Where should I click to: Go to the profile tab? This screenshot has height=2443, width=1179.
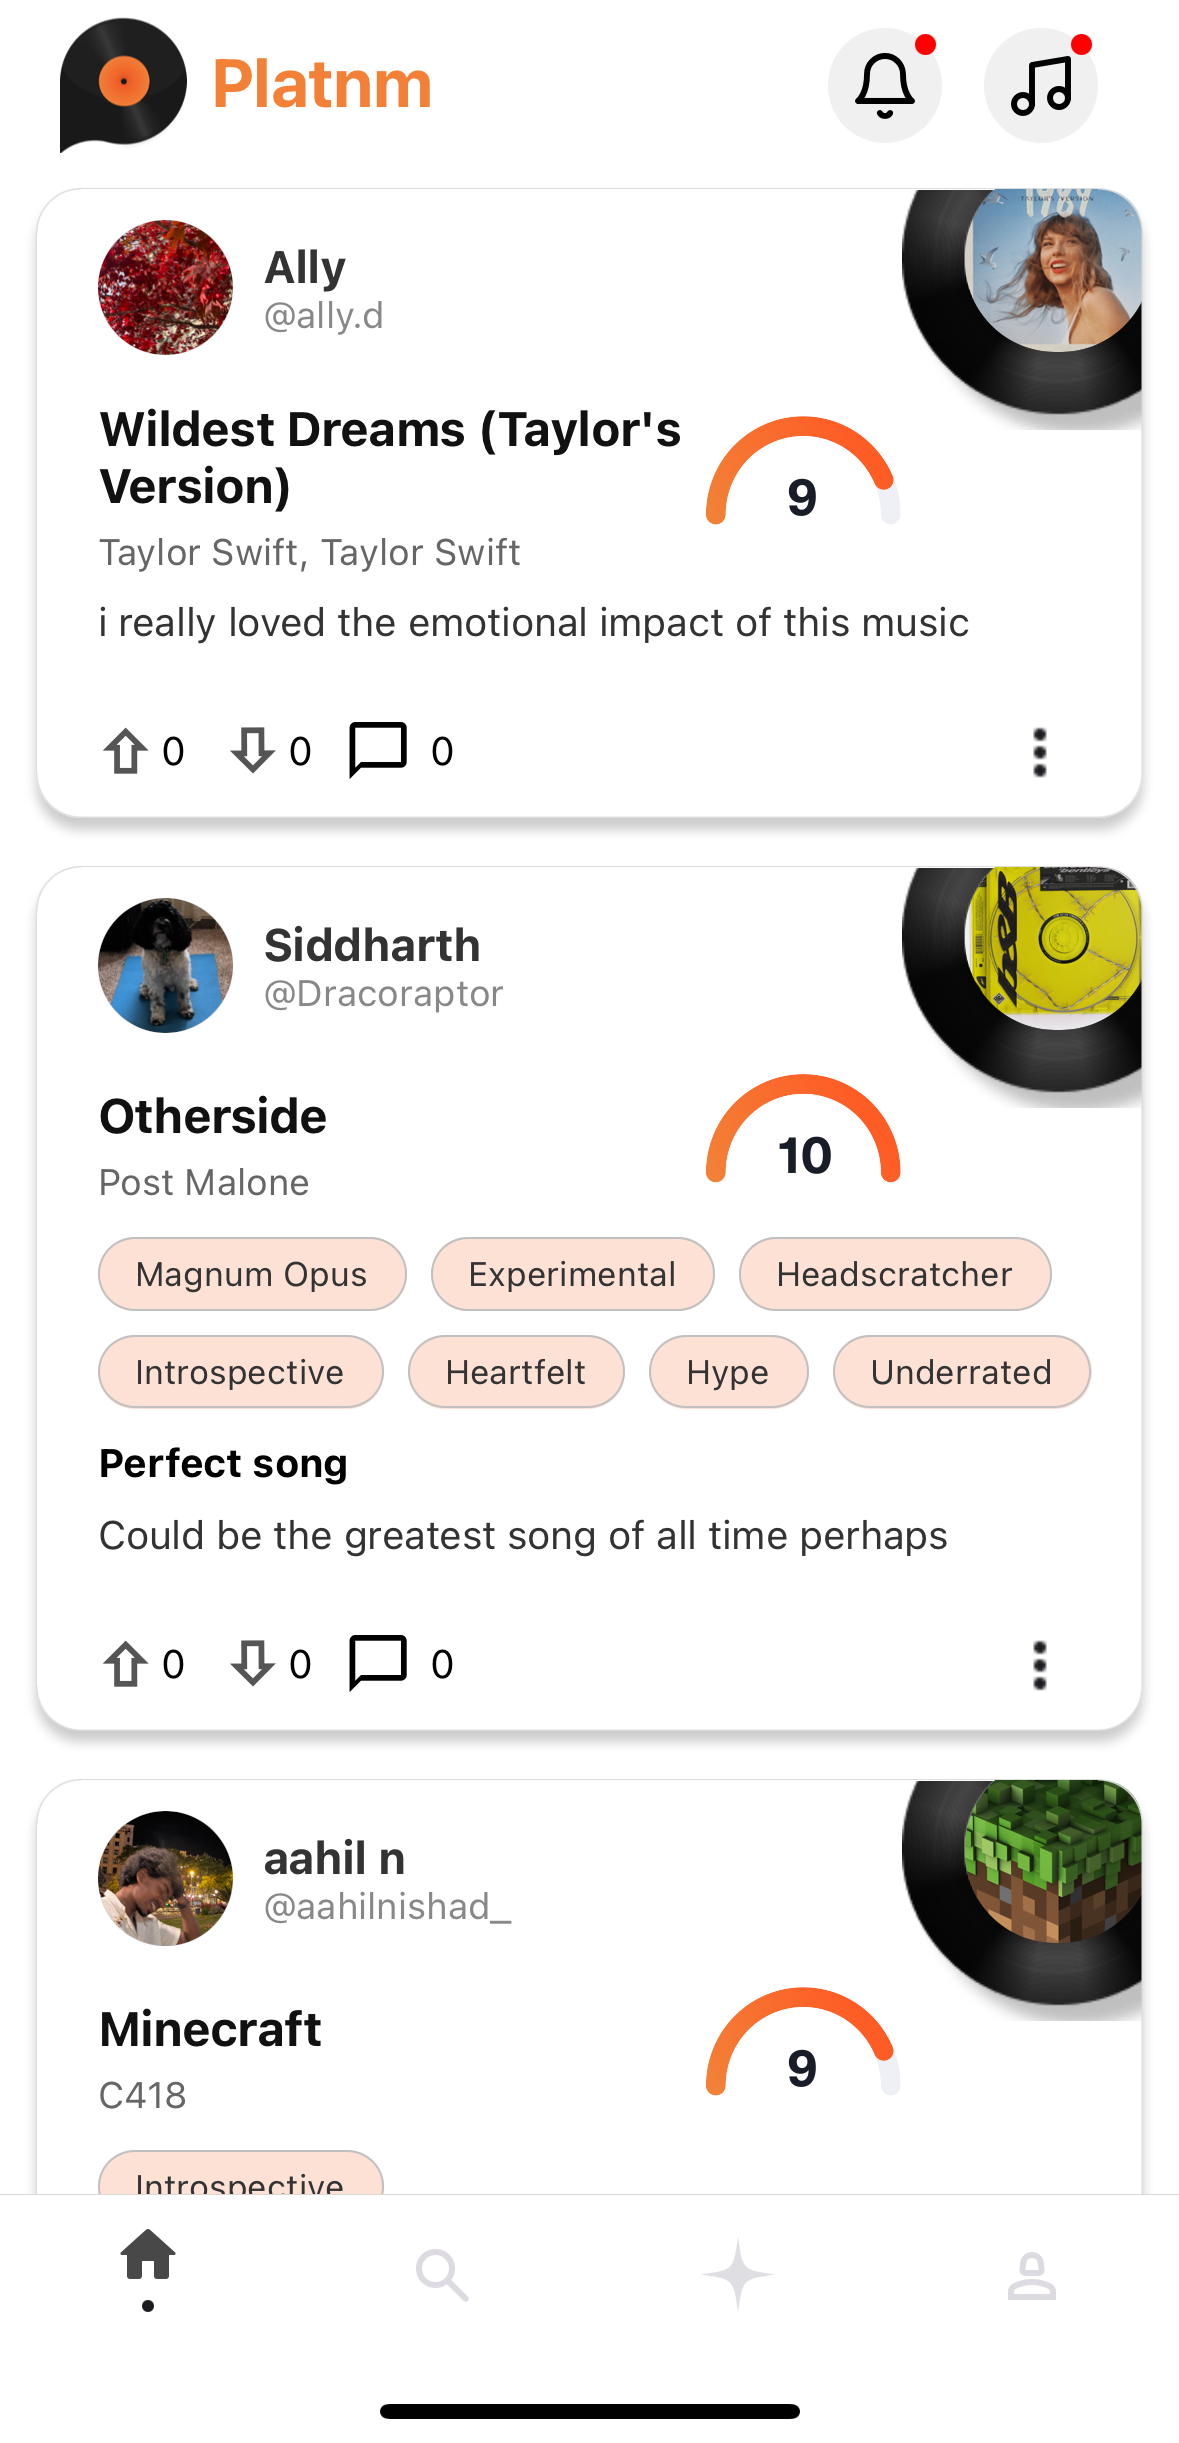click(1031, 2276)
